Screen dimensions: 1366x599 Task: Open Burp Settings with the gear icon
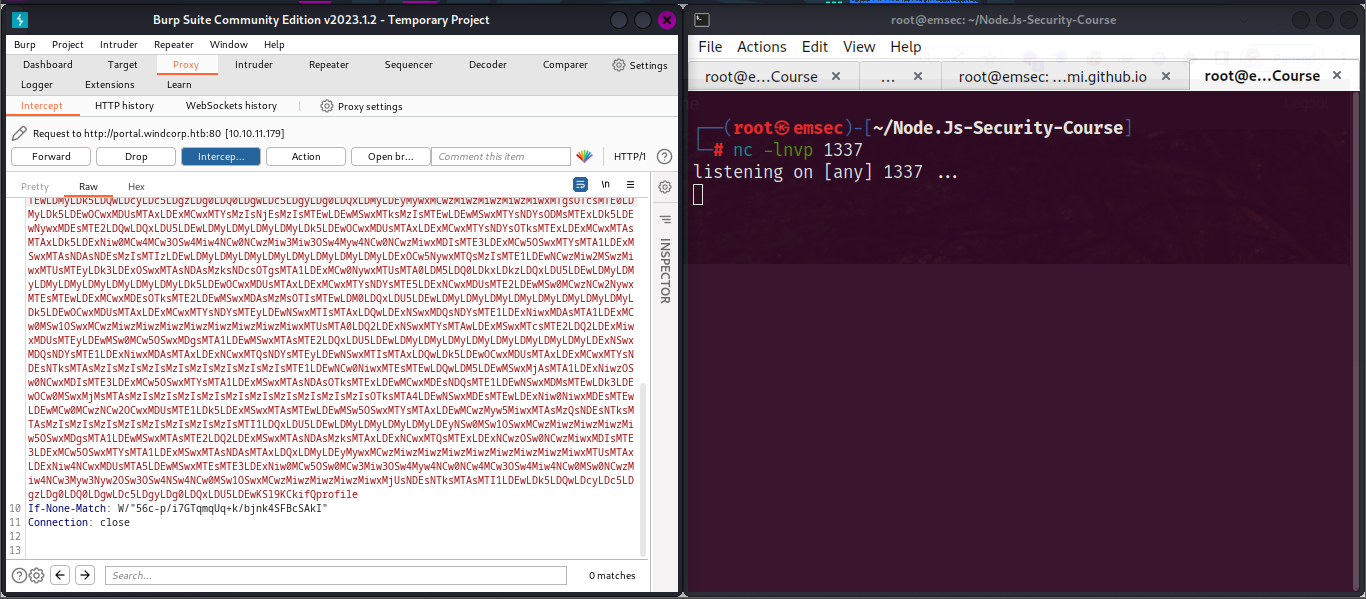(x=640, y=65)
